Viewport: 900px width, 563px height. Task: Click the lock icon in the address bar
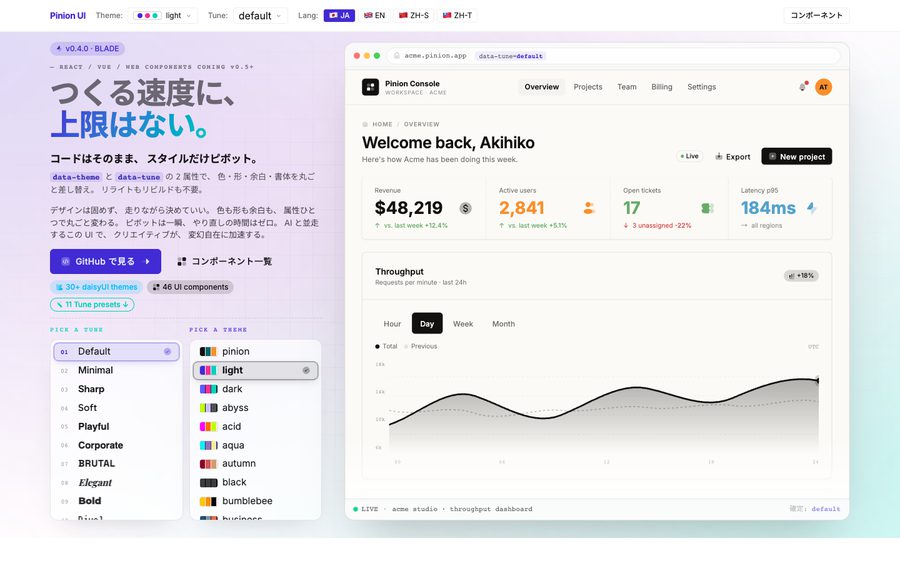coord(397,56)
